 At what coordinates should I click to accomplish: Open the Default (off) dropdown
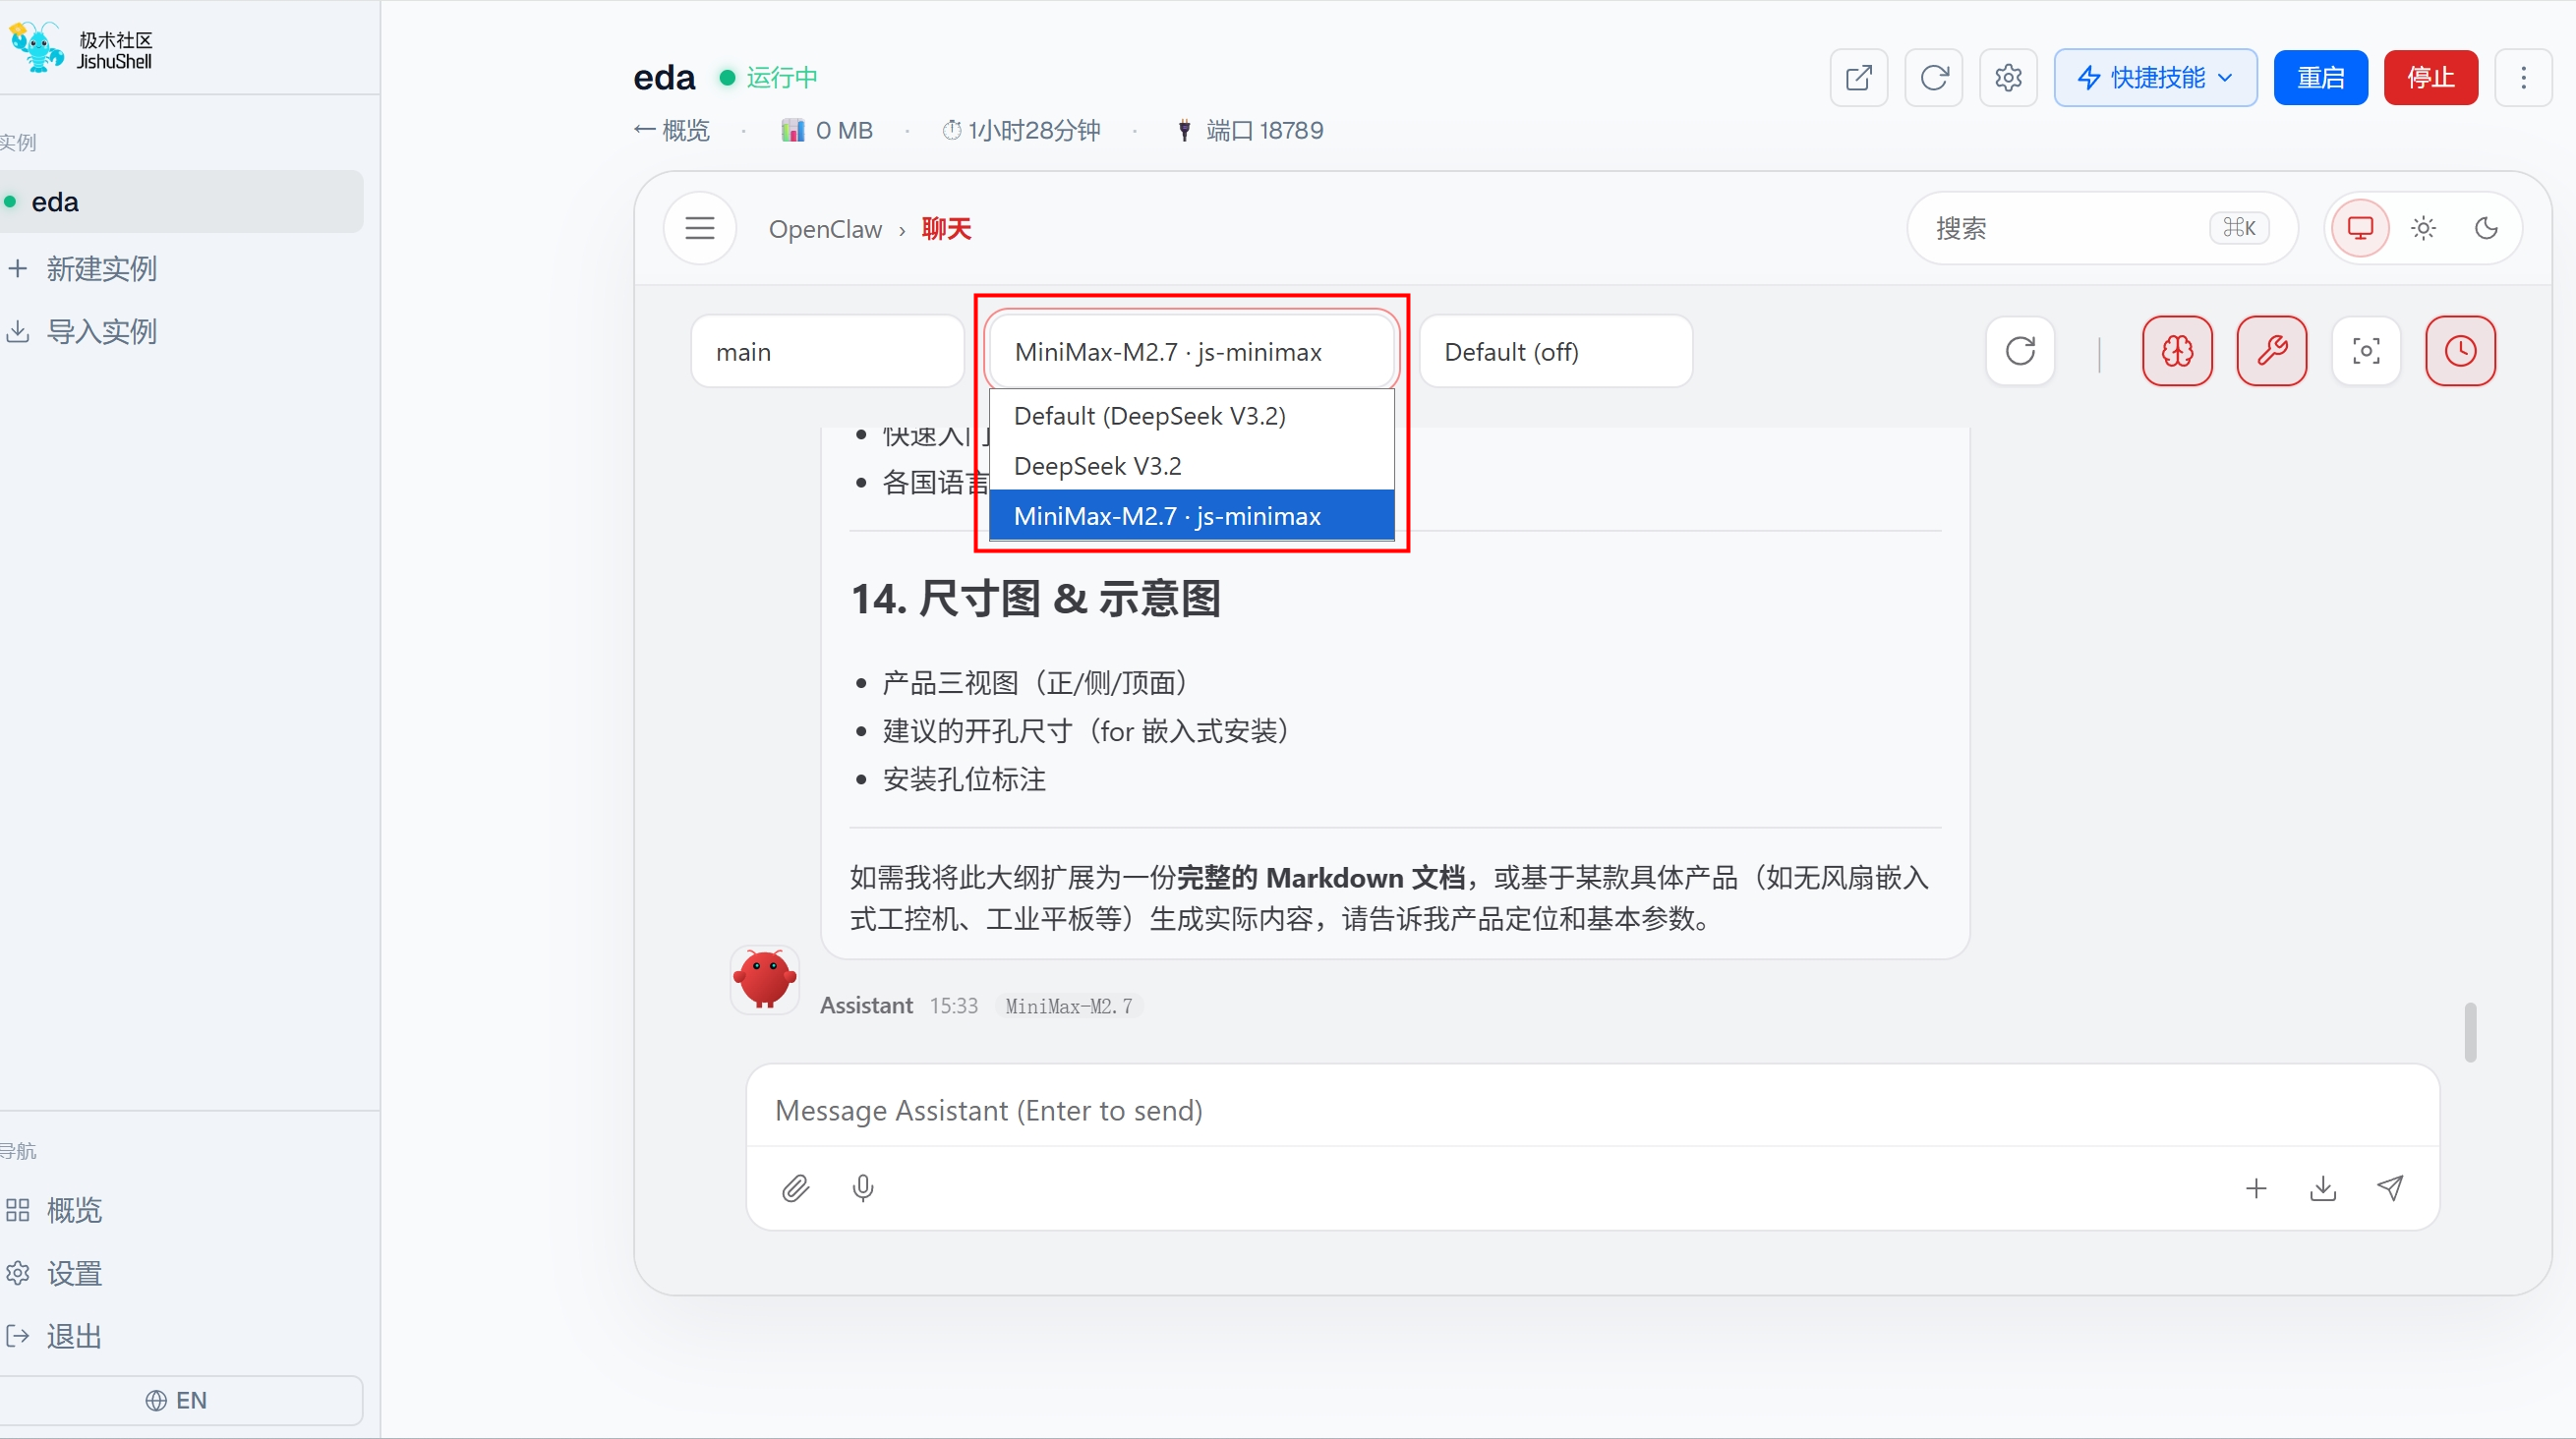[1555, 351]
